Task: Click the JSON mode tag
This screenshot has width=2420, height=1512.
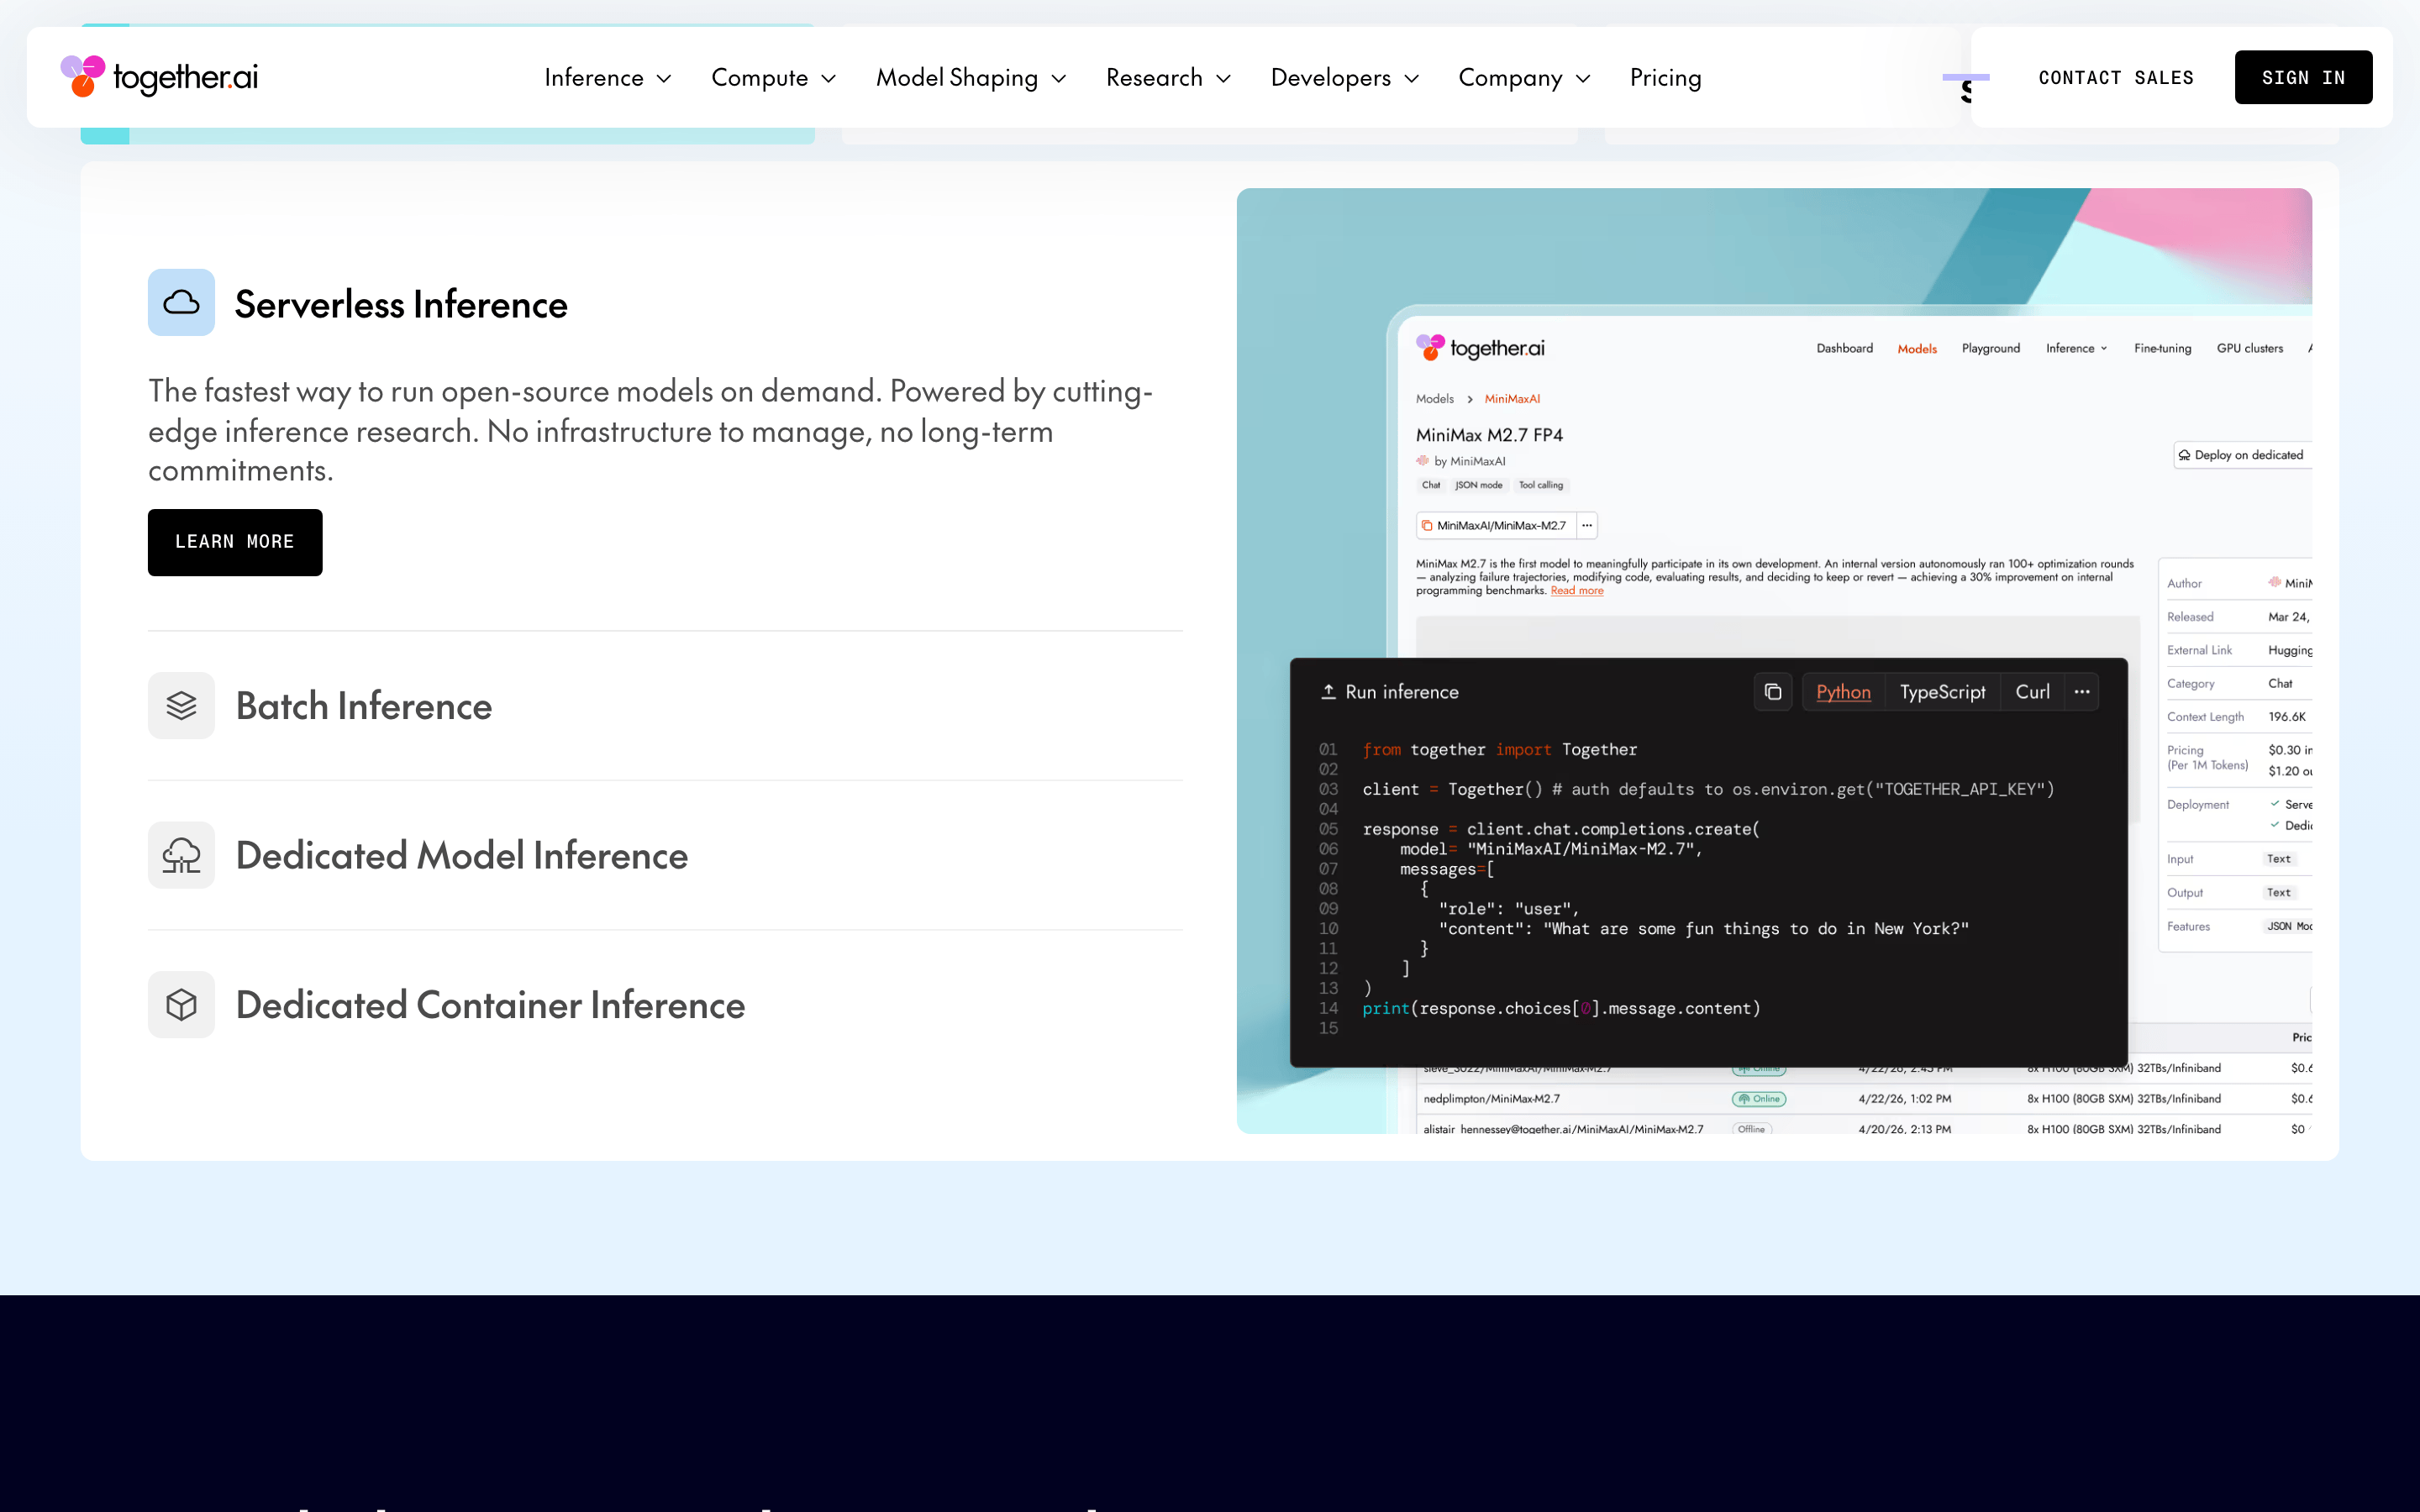Action: (x=1478, y=485)
